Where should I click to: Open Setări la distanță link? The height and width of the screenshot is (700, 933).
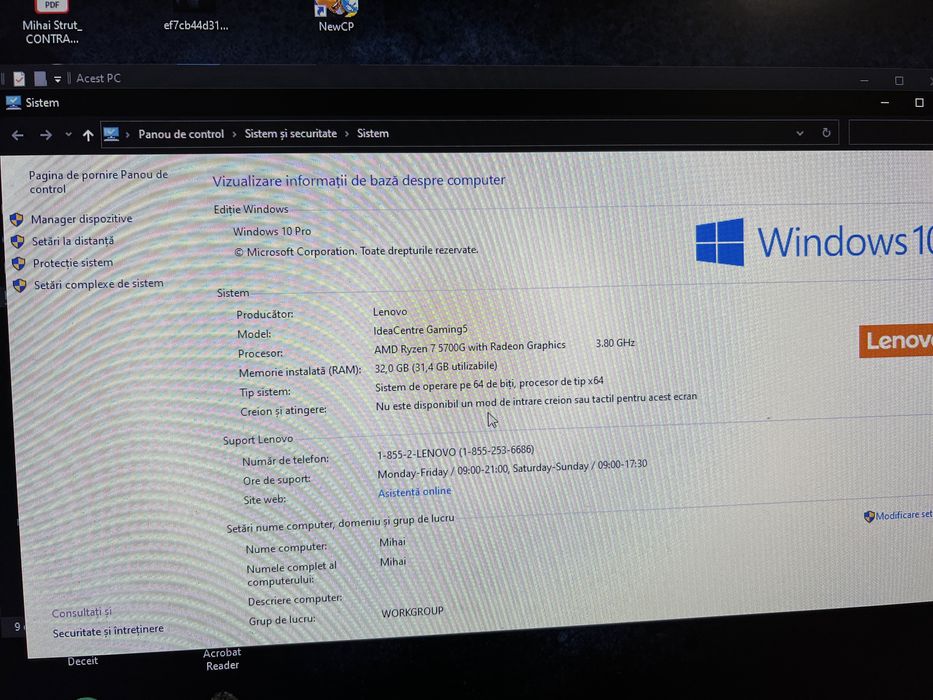73,241
